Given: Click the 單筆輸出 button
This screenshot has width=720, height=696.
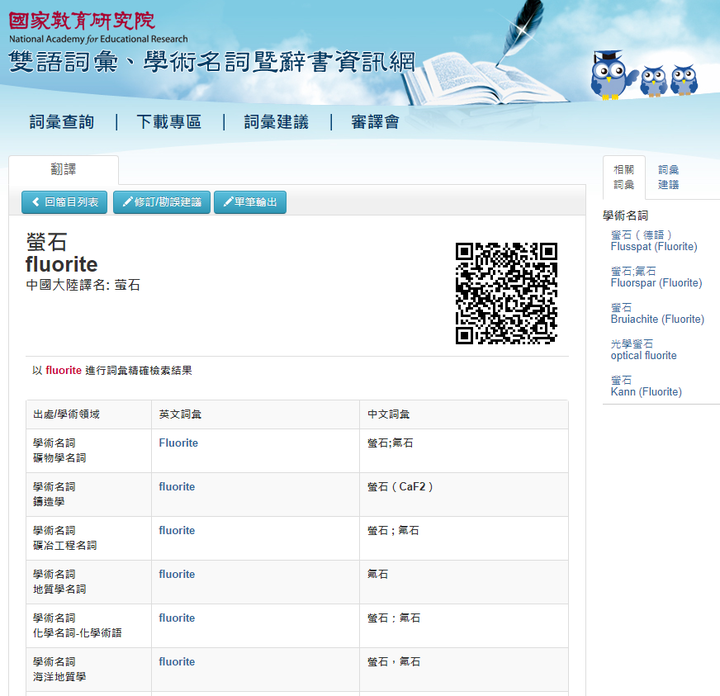Looking at the screenshot, I should coord(250,202).
